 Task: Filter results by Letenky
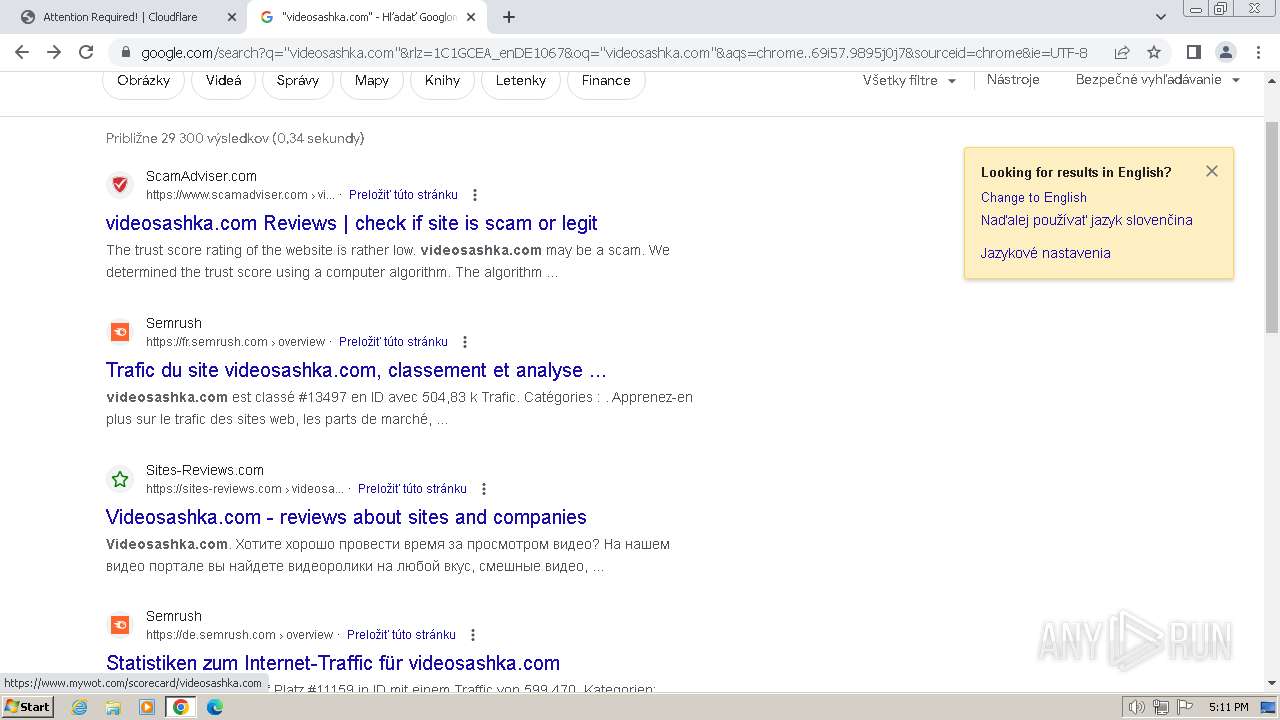point(521,80)
